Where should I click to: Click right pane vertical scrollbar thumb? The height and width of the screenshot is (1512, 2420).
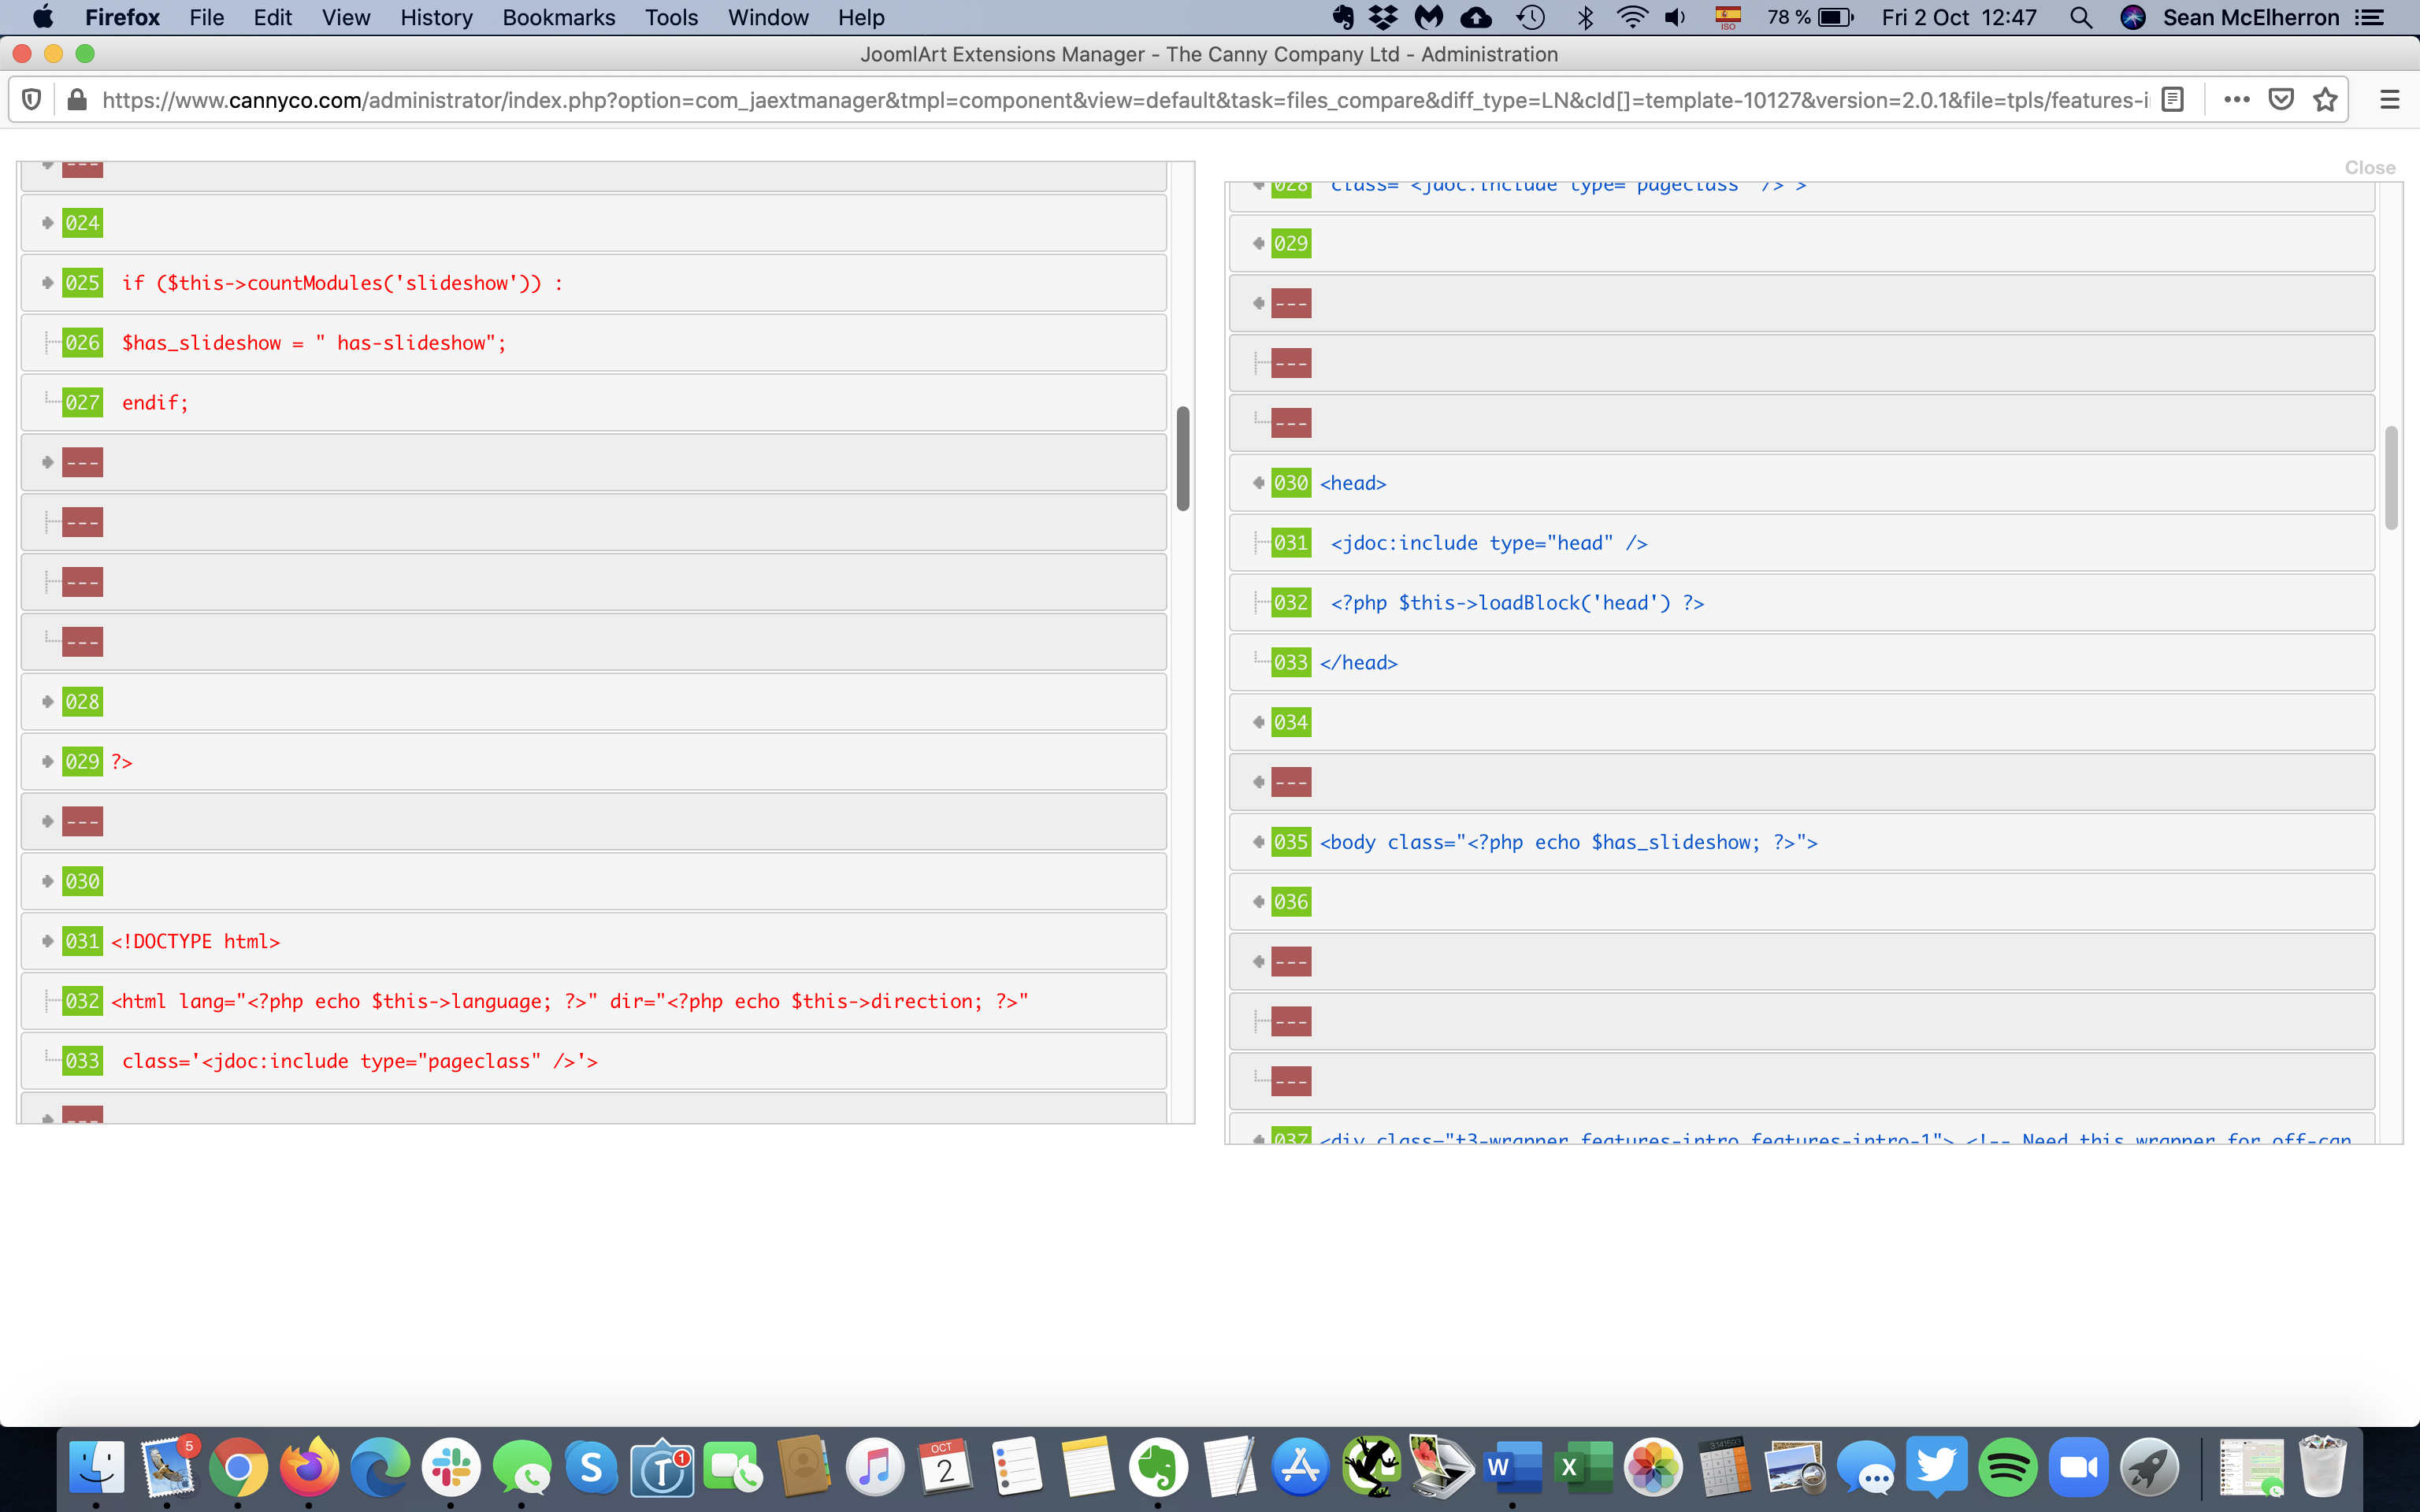point(2391,478)
